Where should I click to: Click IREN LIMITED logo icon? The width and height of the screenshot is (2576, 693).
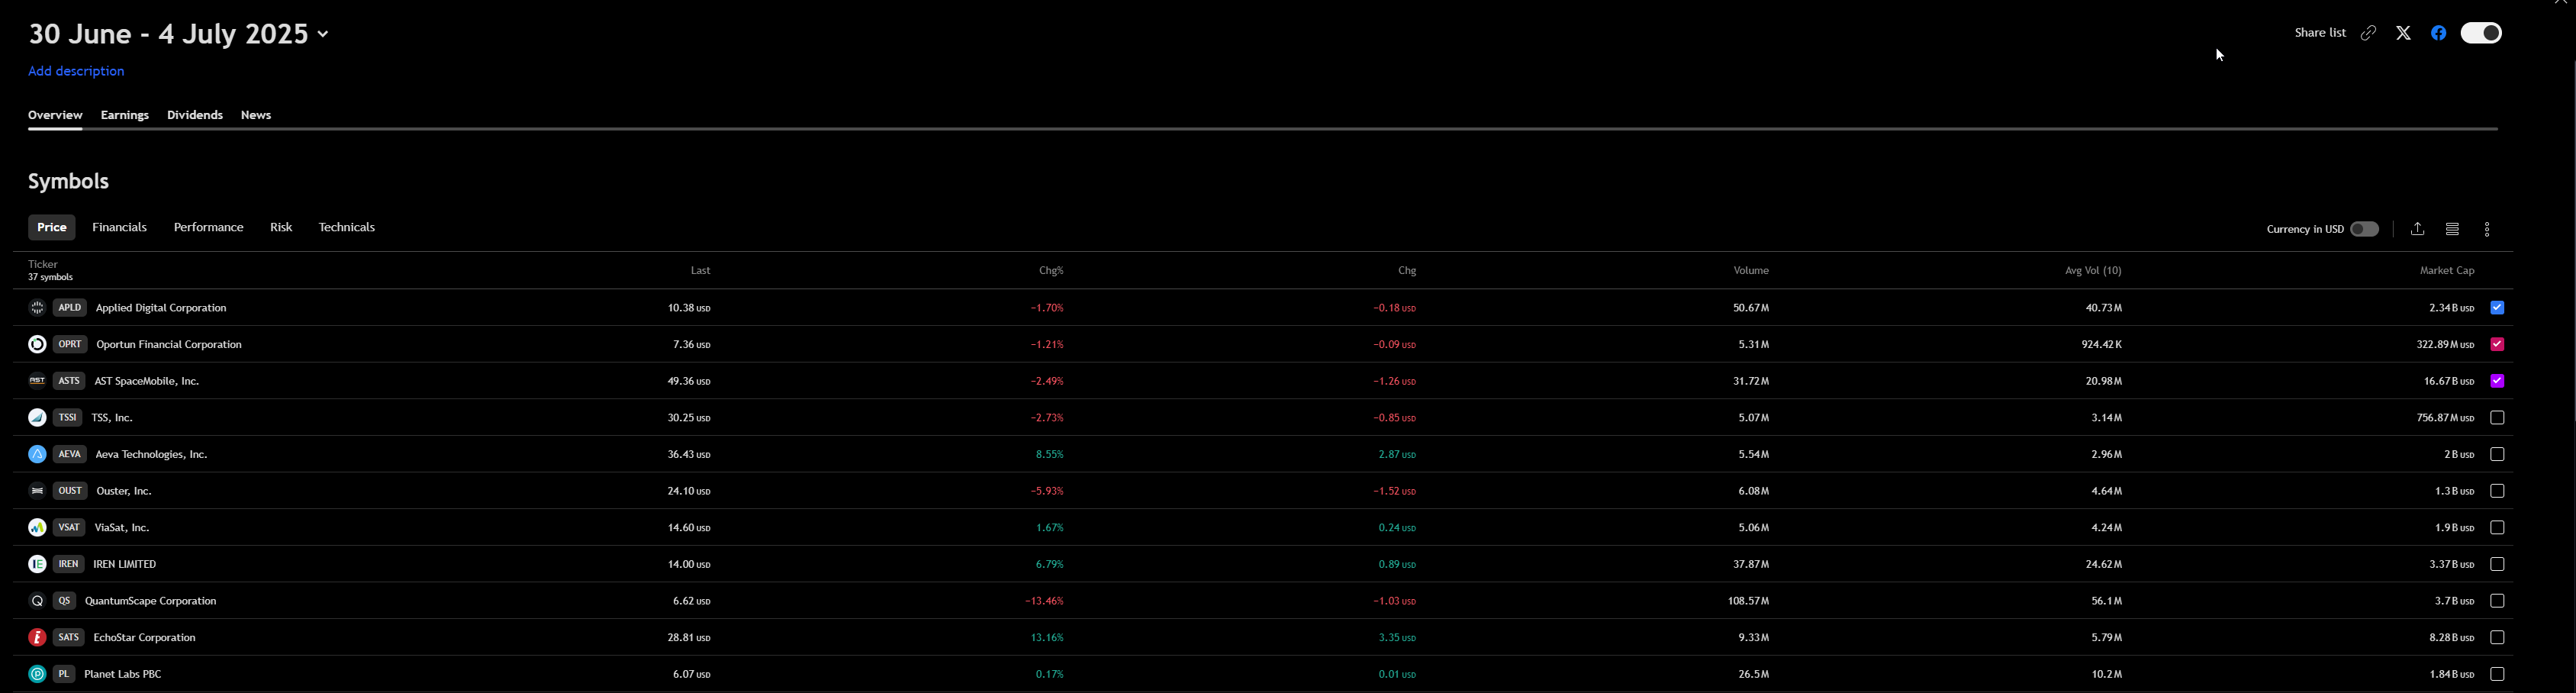click(x=37, y=564)
